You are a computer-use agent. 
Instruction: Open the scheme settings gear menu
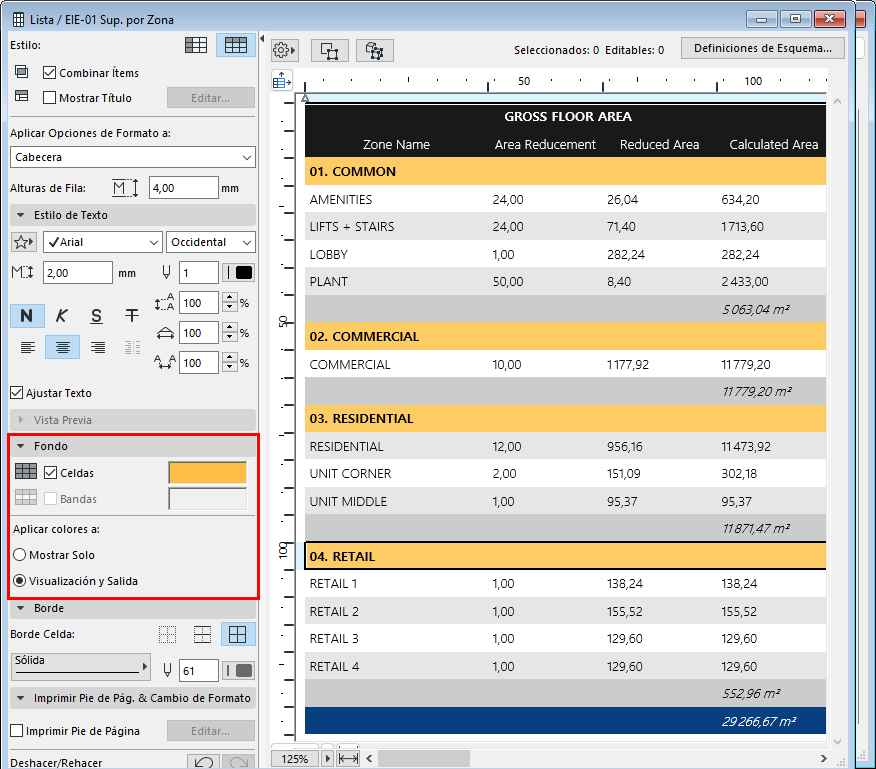click(x=284, y=50)
